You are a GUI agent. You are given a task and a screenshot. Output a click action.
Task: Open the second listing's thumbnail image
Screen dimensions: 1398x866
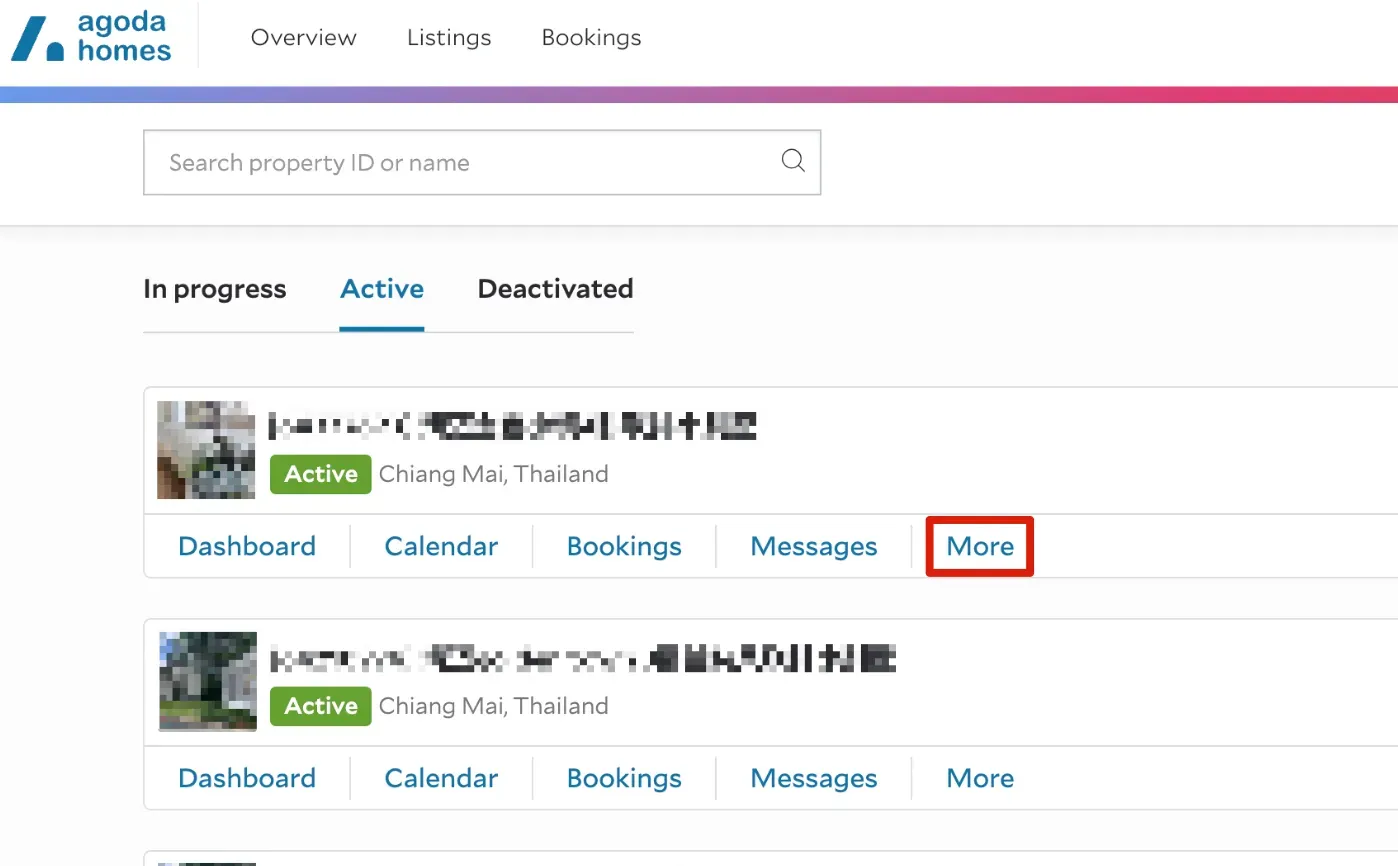207,681
